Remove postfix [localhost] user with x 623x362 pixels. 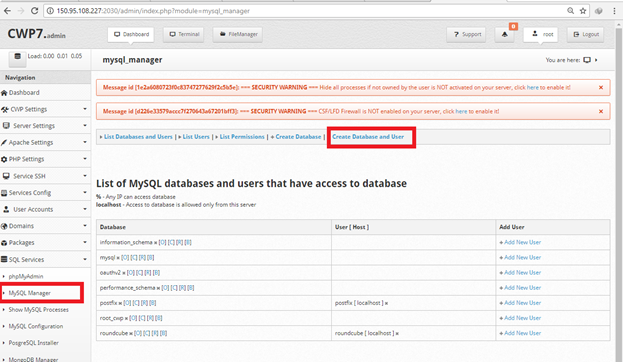coord(386,303)
